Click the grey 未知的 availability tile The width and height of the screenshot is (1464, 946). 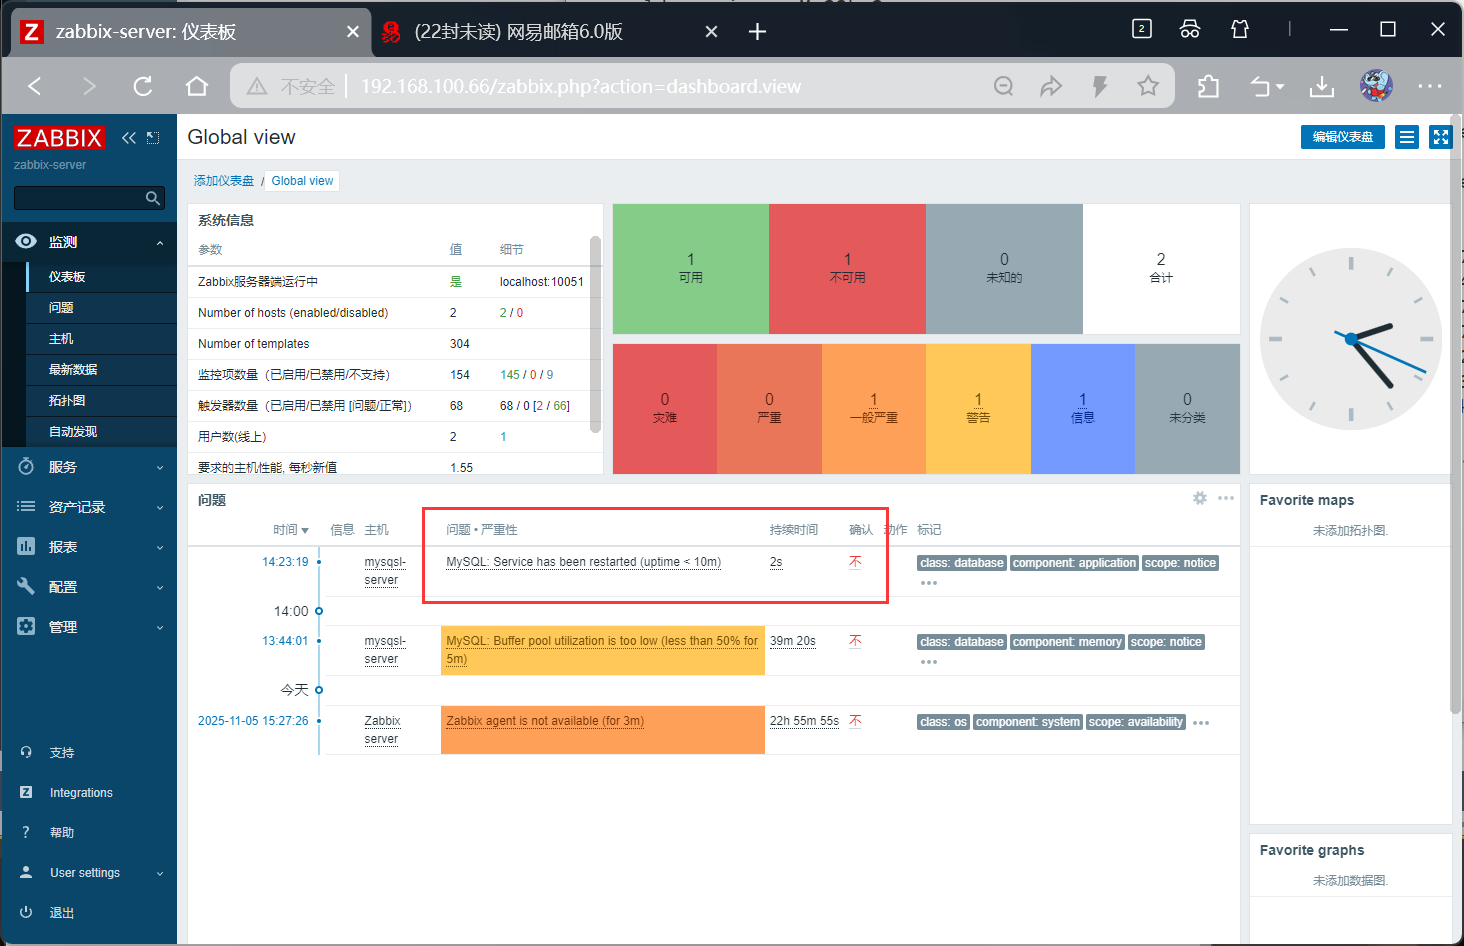coord(1004,269)
